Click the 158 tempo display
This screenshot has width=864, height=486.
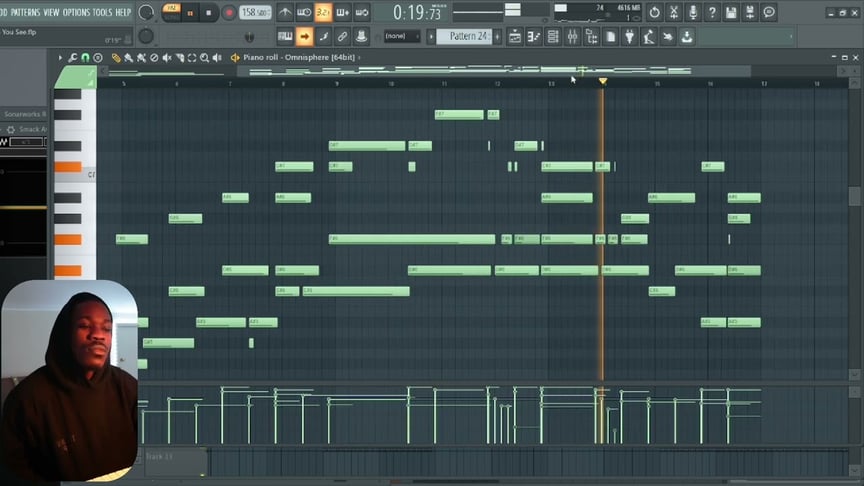(256, 12)
